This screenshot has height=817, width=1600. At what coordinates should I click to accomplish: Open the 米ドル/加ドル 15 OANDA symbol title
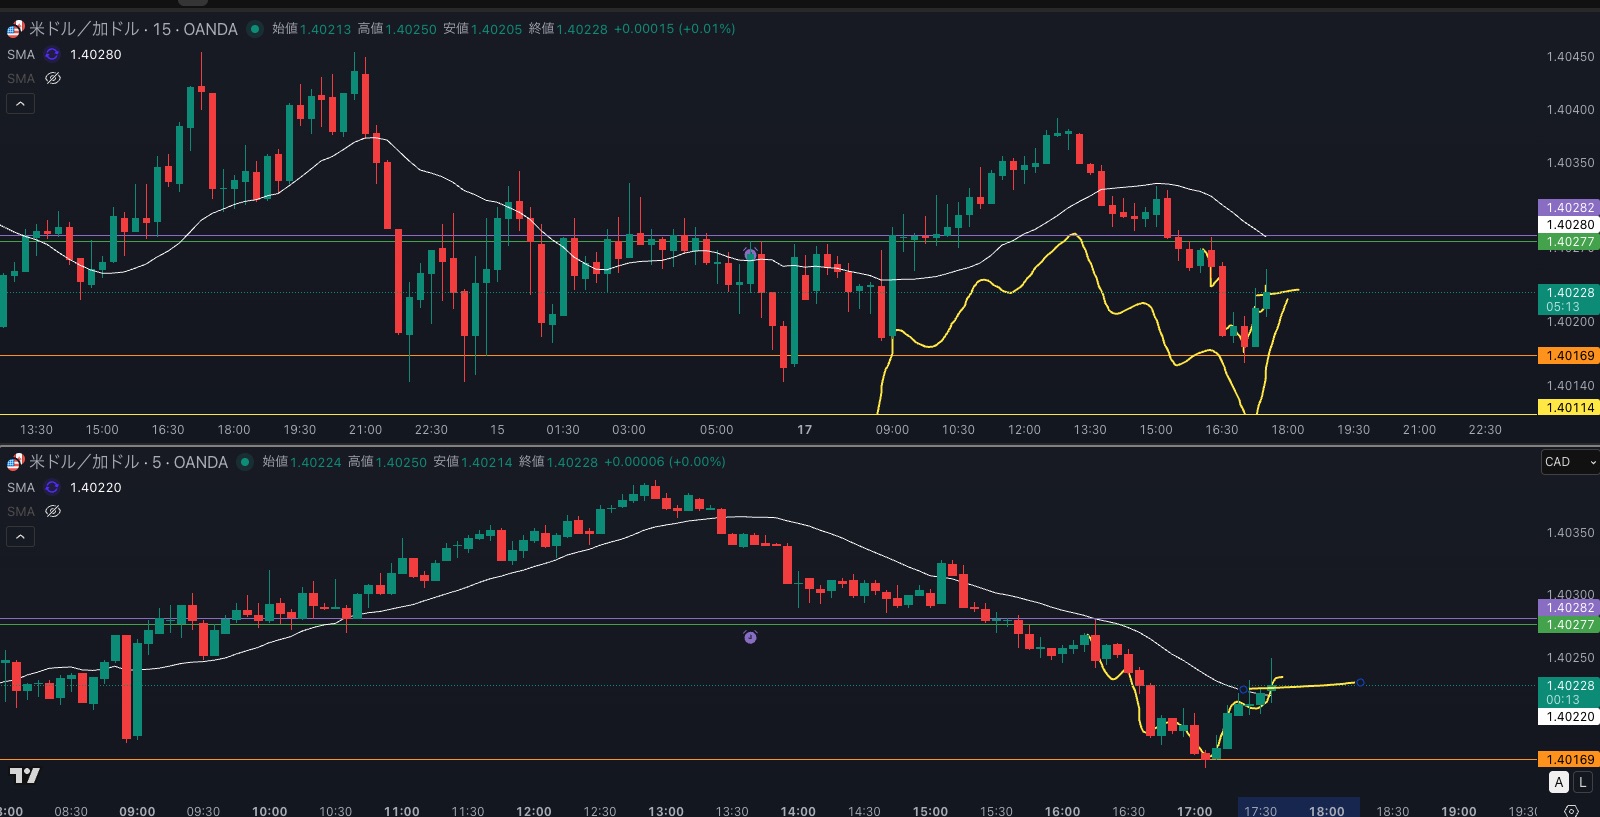(x=133, y=29)
